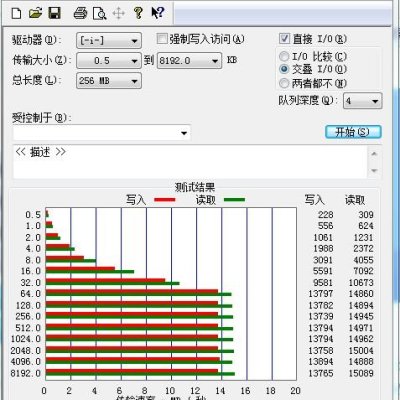Expand the 256 MB total length dropdown
This screenshot has width=400, height=400.
[x=109, y=81]
